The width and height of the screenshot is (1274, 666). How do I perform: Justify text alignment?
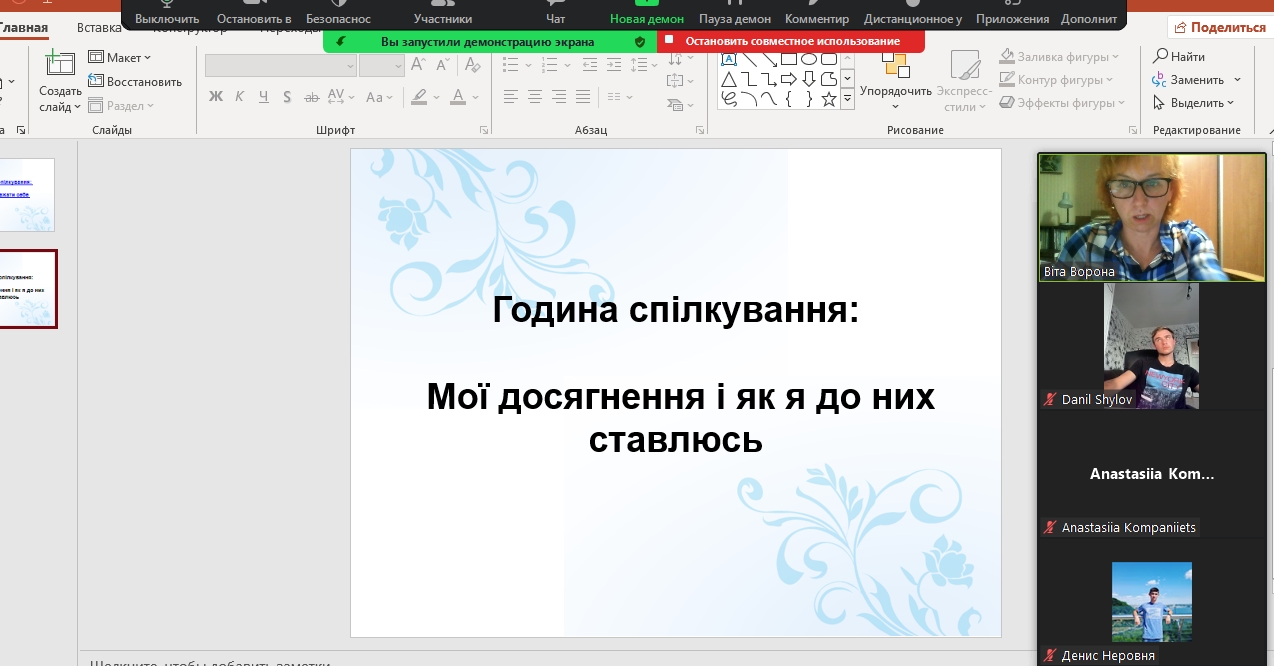(583, 97)
